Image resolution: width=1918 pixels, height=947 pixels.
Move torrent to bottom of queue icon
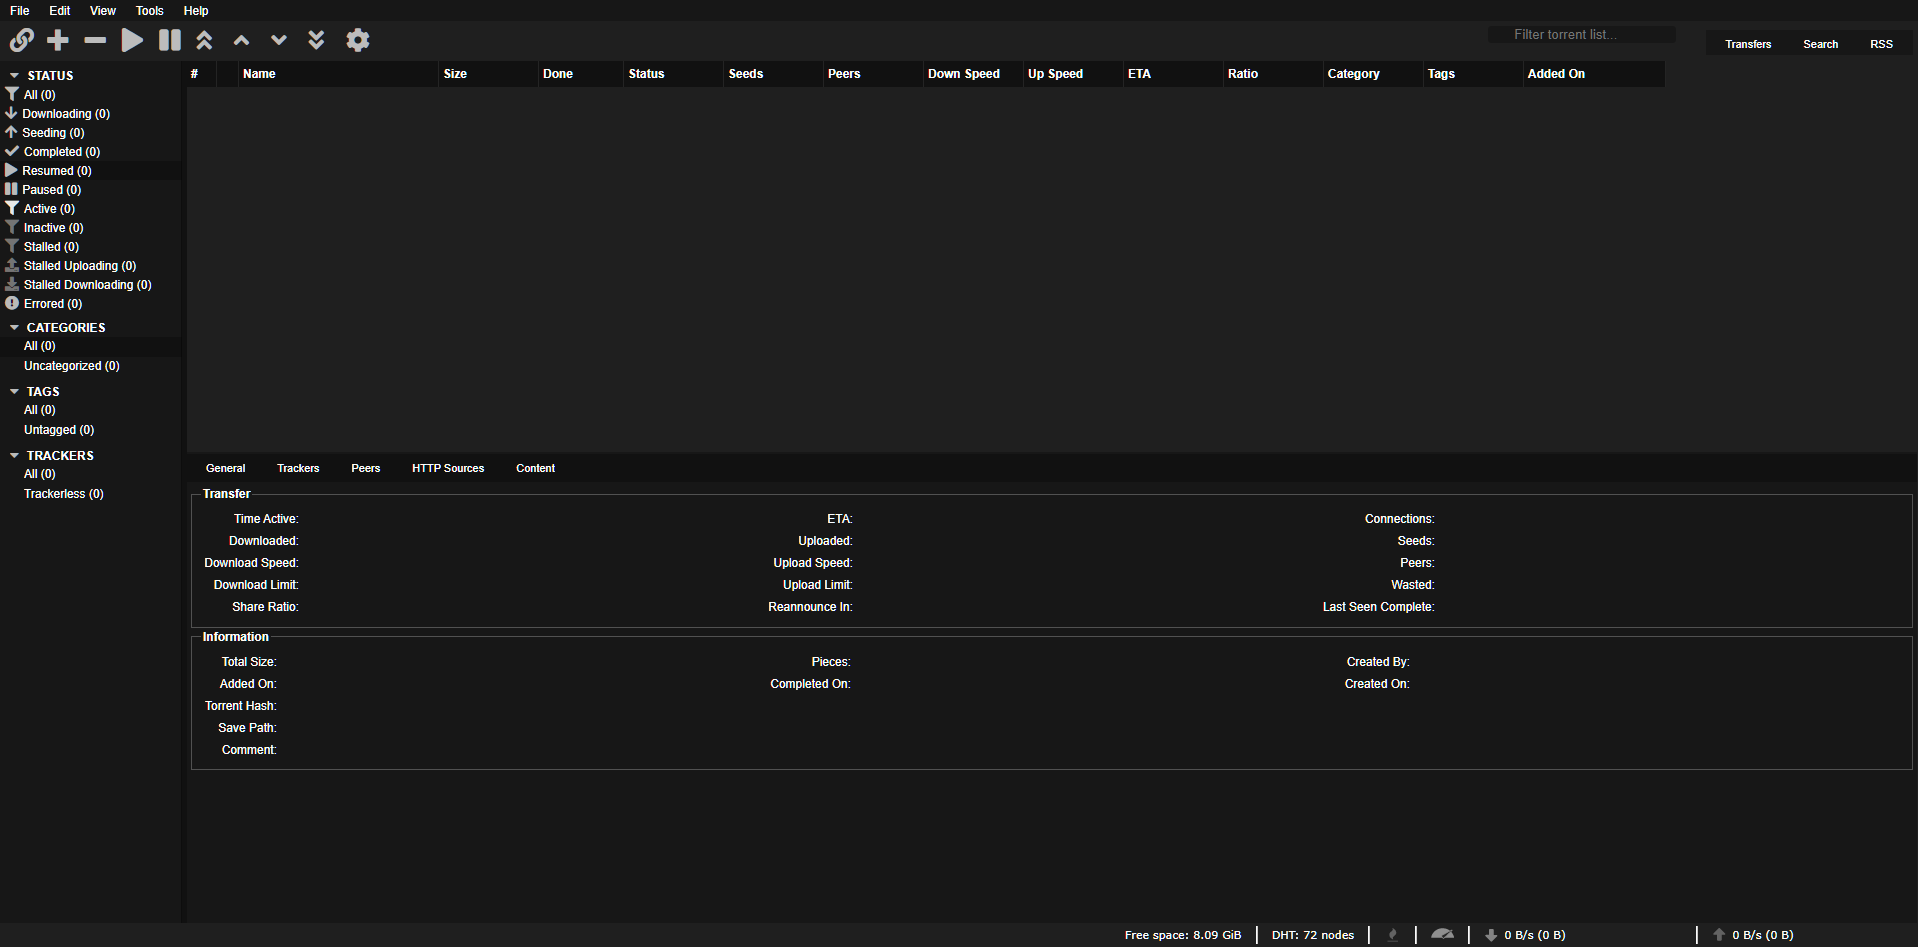click(316, 40)
